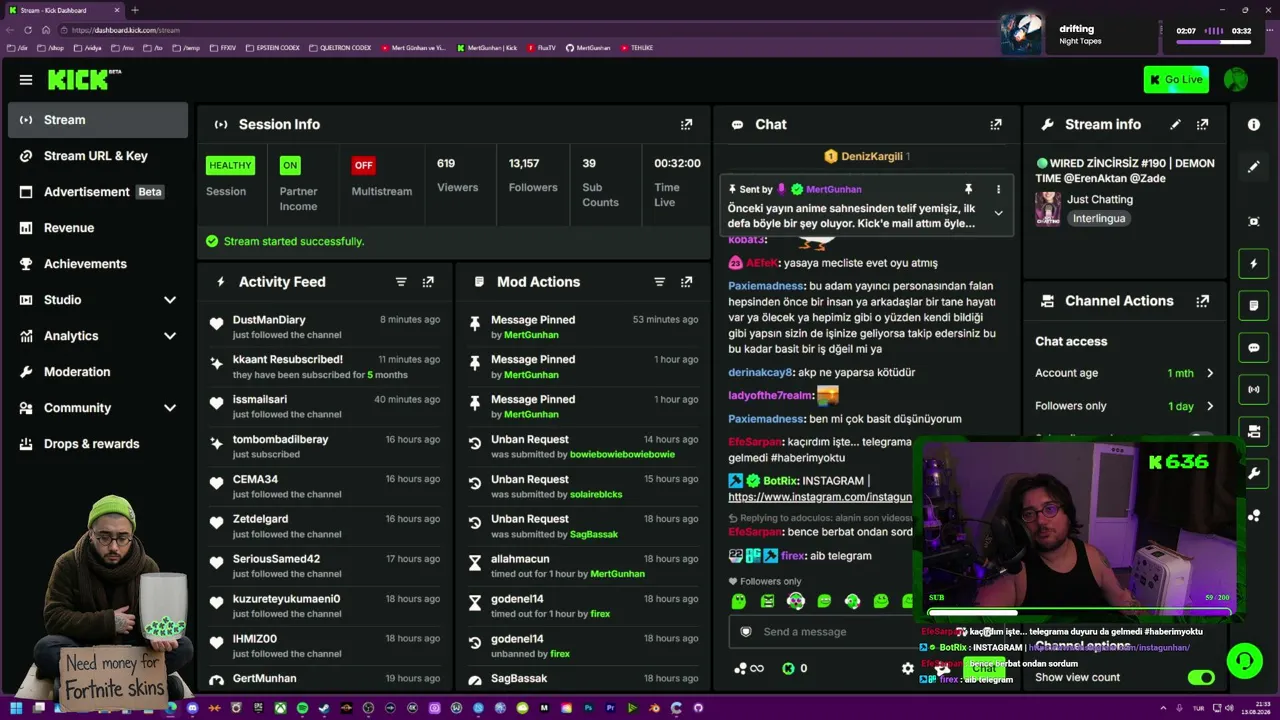Click the broadcast signal icon in the right sidebar
Viewport: 1280px width, 720px height.
[1254, 389]
